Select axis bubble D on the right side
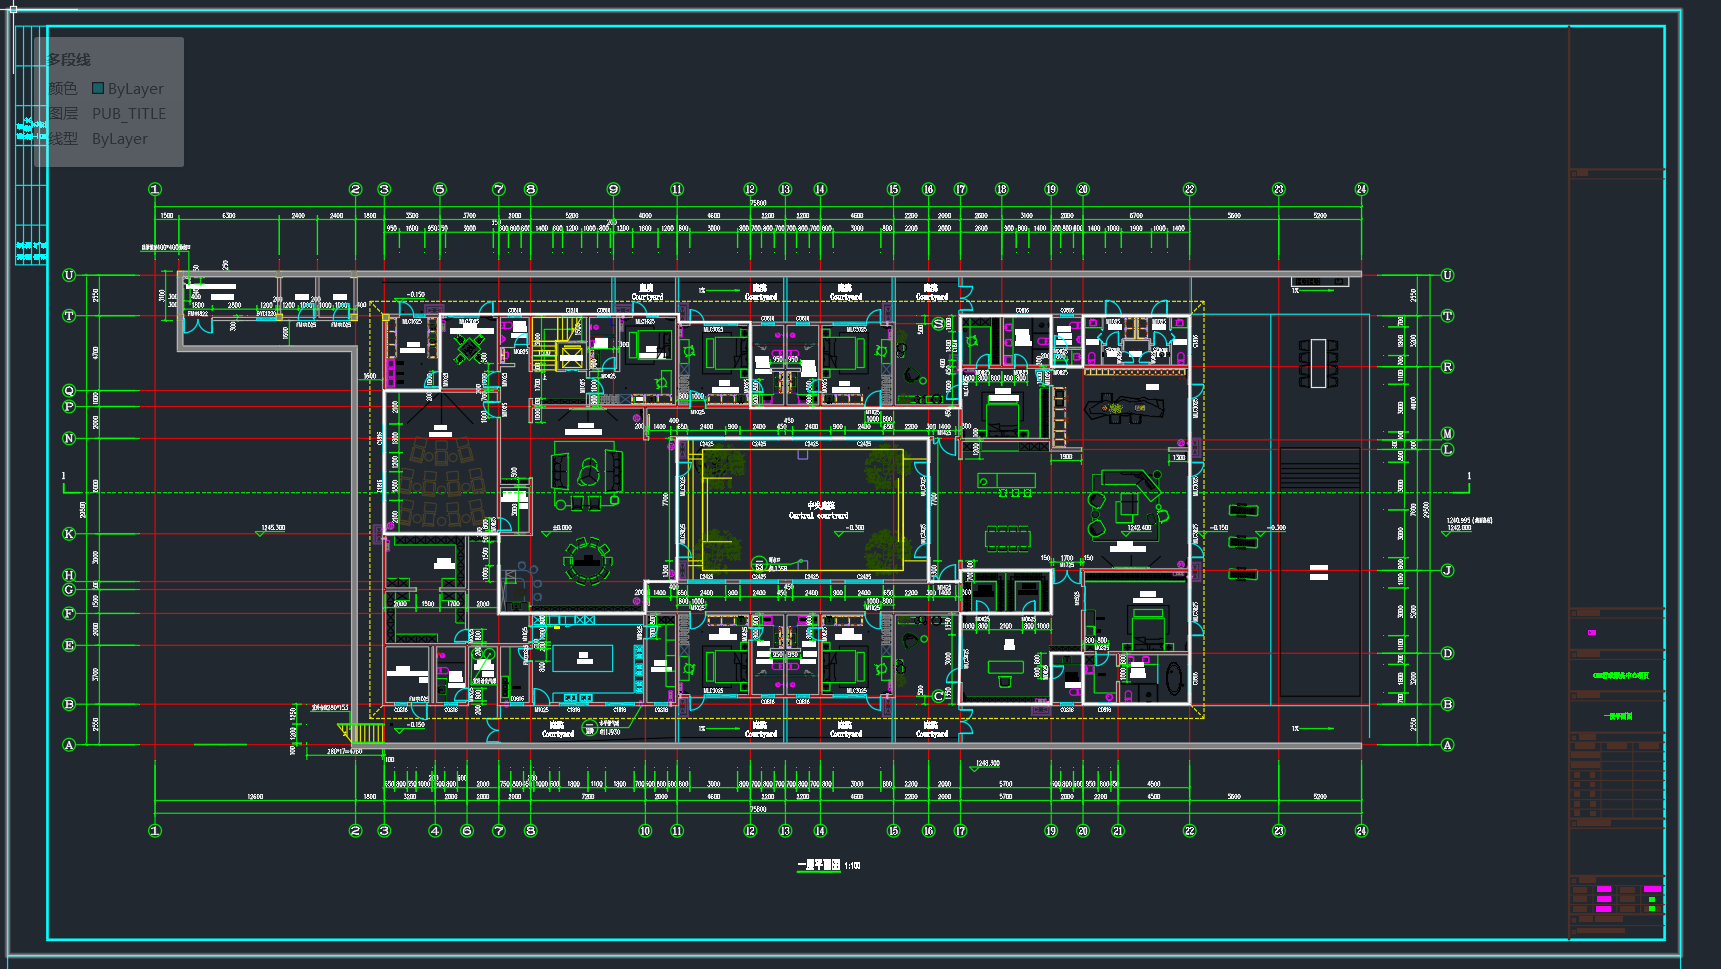Image resolution: width=1721 pixels, height=969 pixels. [x=1447, y=653]
